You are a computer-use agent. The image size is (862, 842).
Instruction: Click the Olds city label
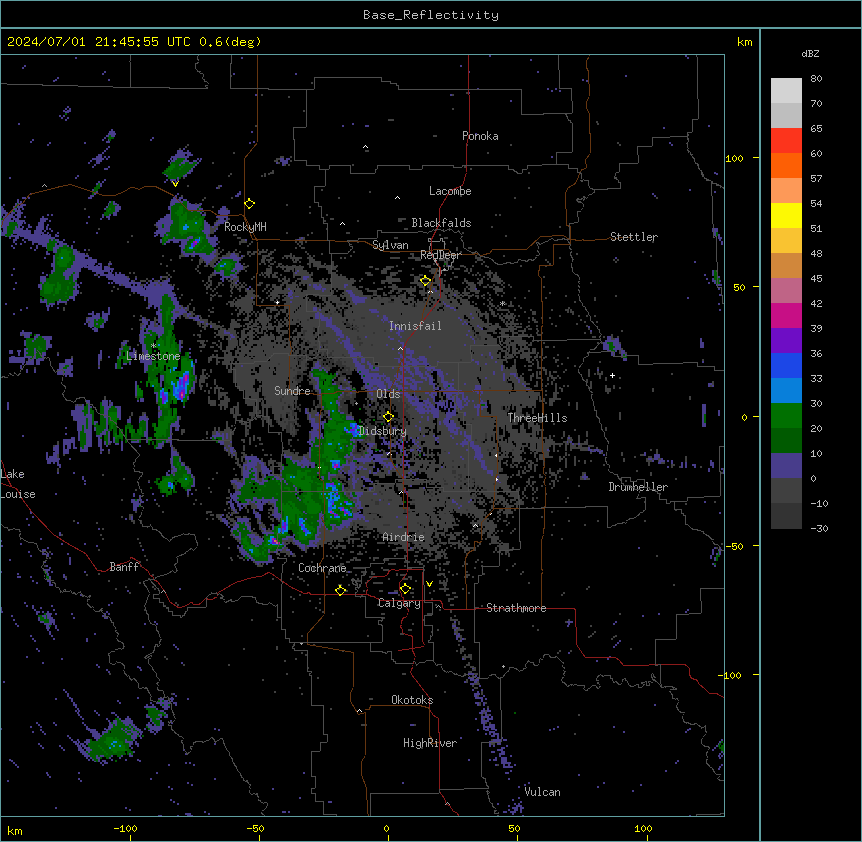coord(388,394)
